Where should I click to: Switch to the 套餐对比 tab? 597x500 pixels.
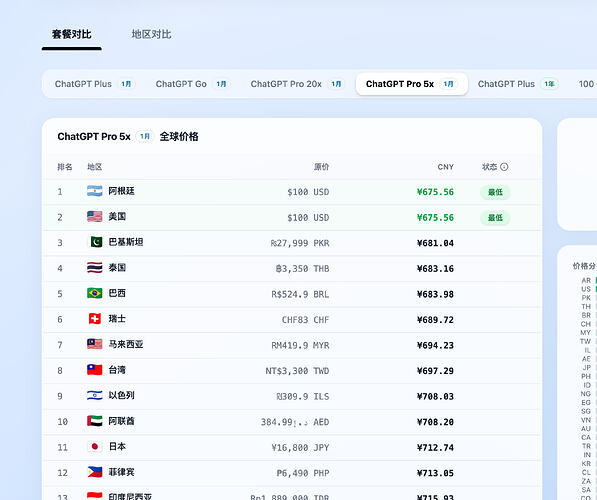pos(72,34)
